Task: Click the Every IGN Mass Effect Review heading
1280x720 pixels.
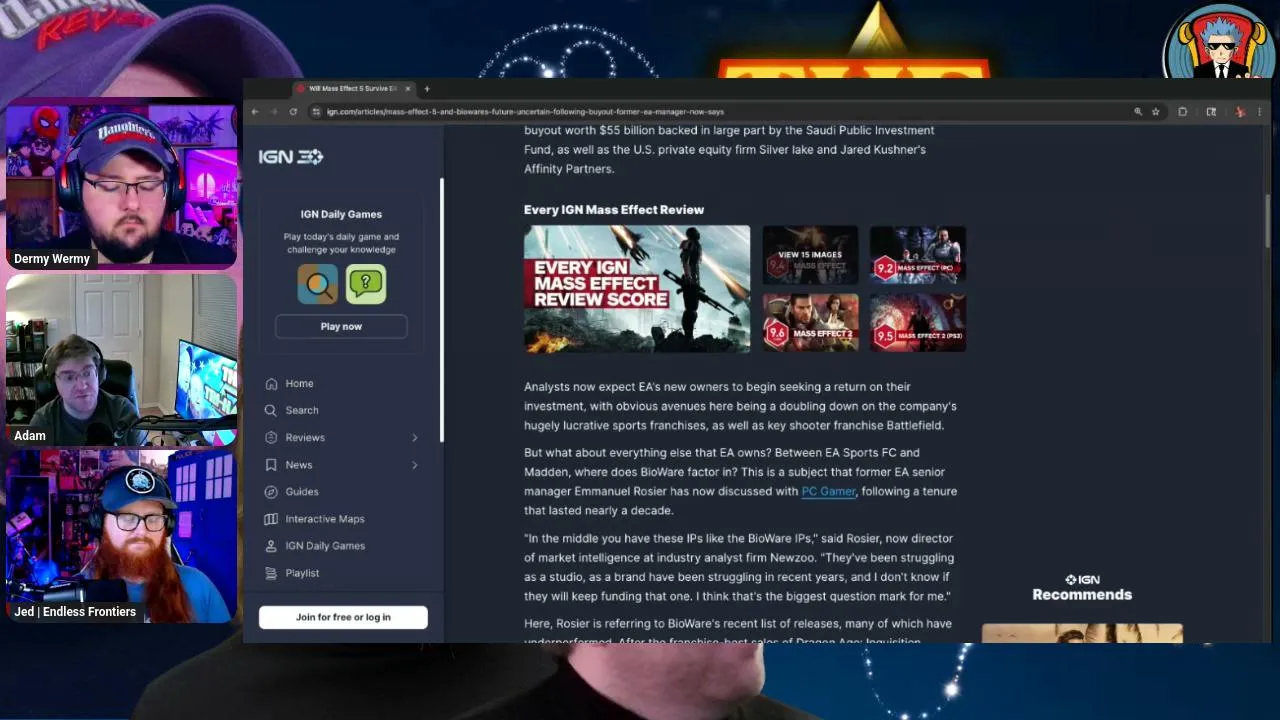Action: (614, 210)
